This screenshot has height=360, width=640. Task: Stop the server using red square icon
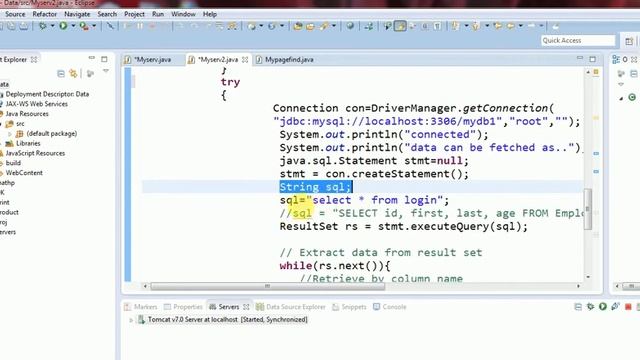pyautogui.click(x=628, y=307)
